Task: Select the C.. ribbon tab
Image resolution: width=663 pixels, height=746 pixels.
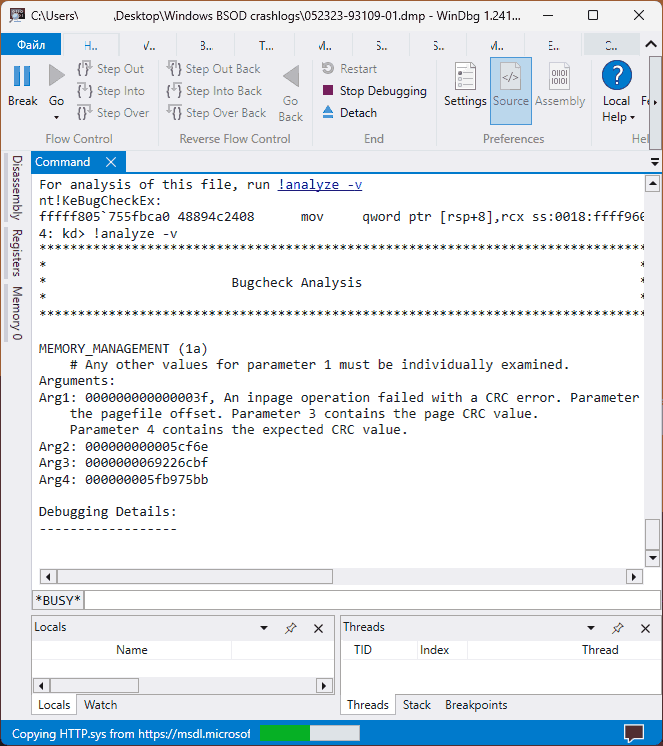Action: pos(611,46)
